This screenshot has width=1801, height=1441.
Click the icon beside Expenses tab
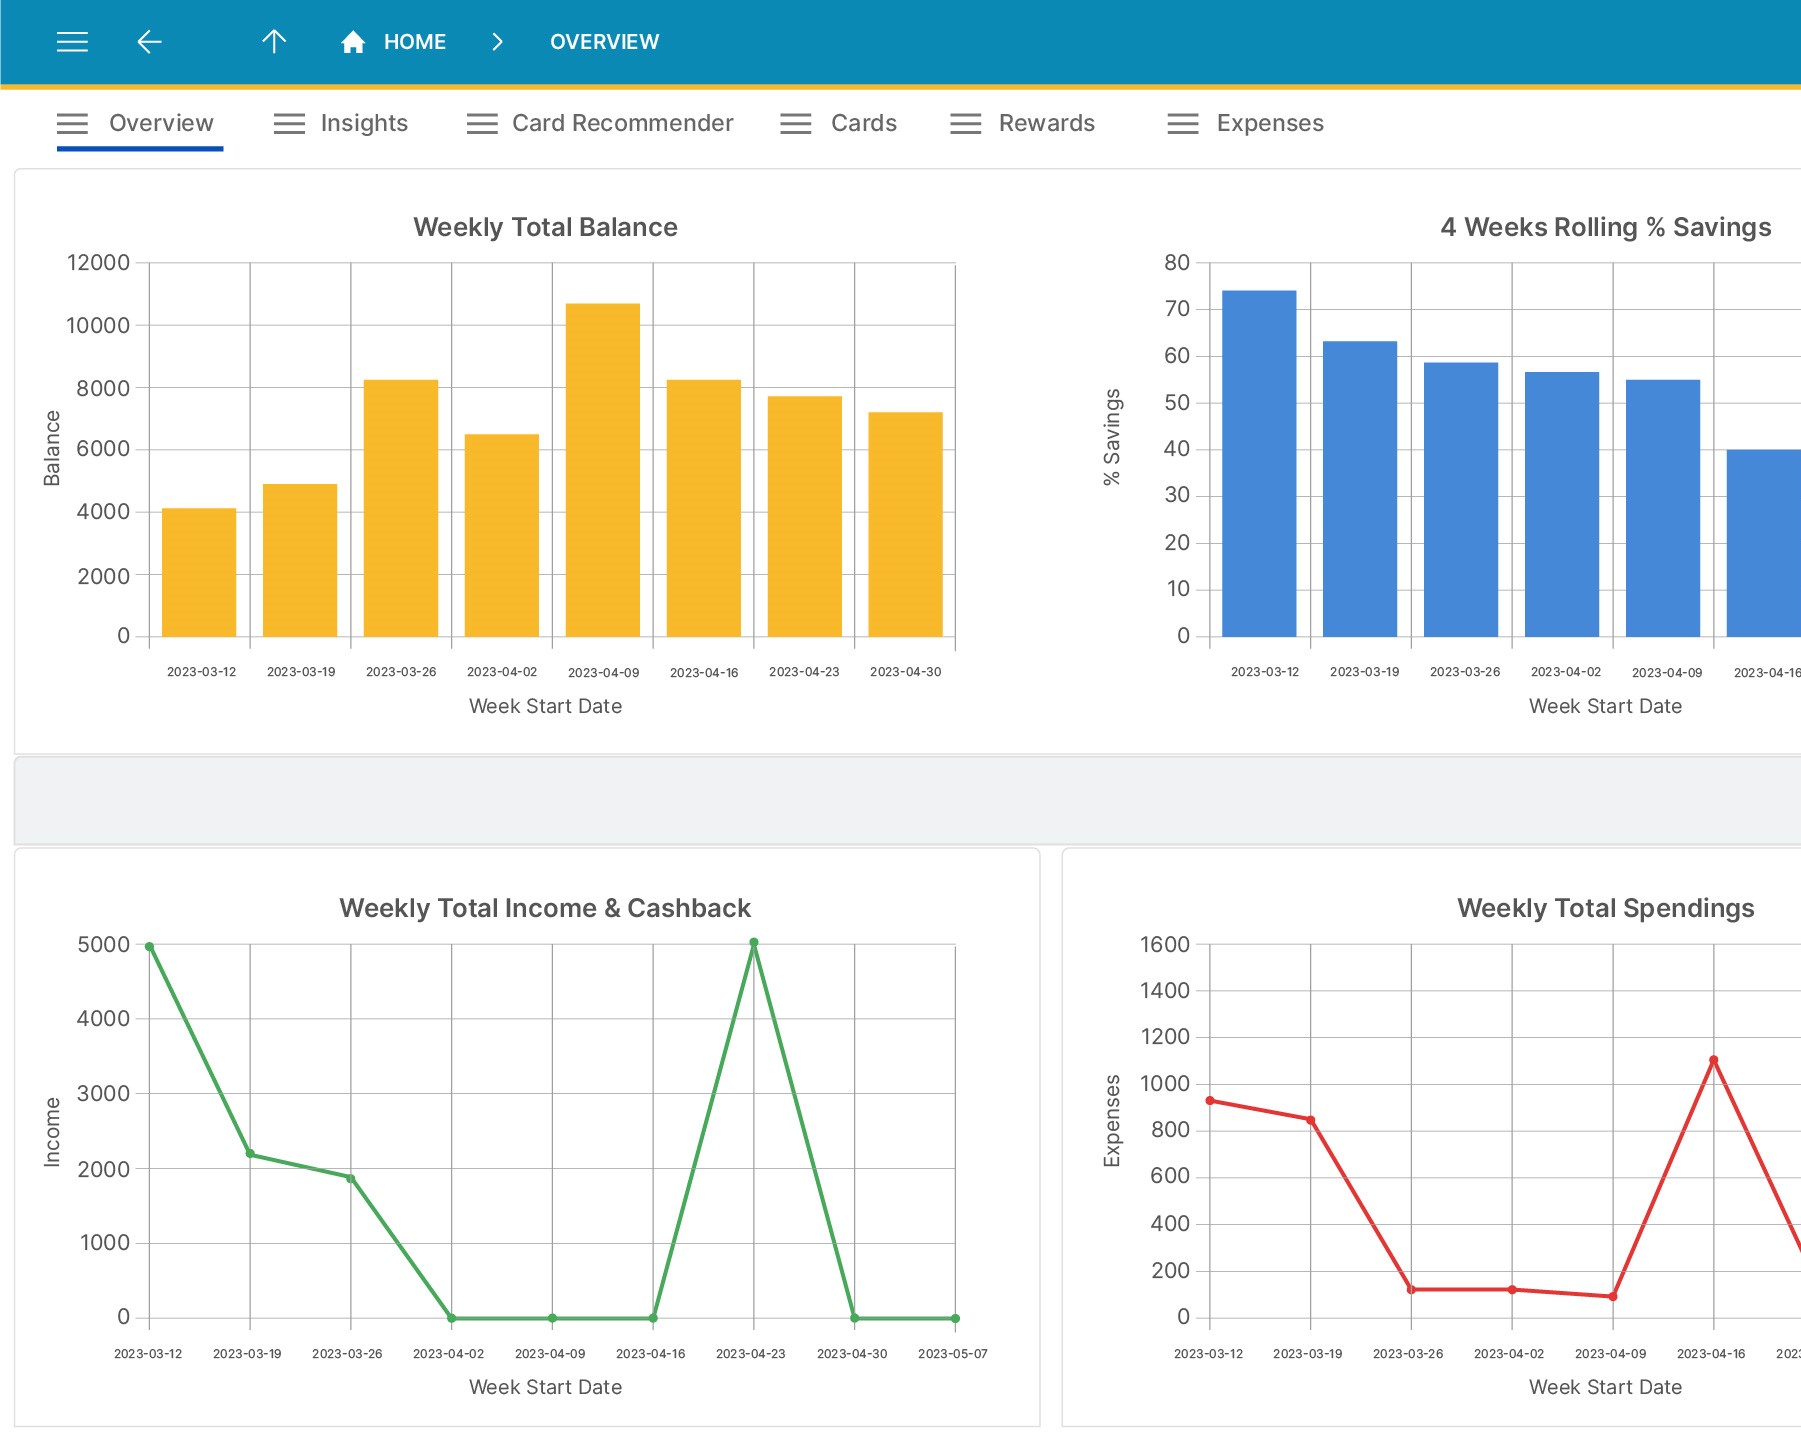coord(1183,124)
